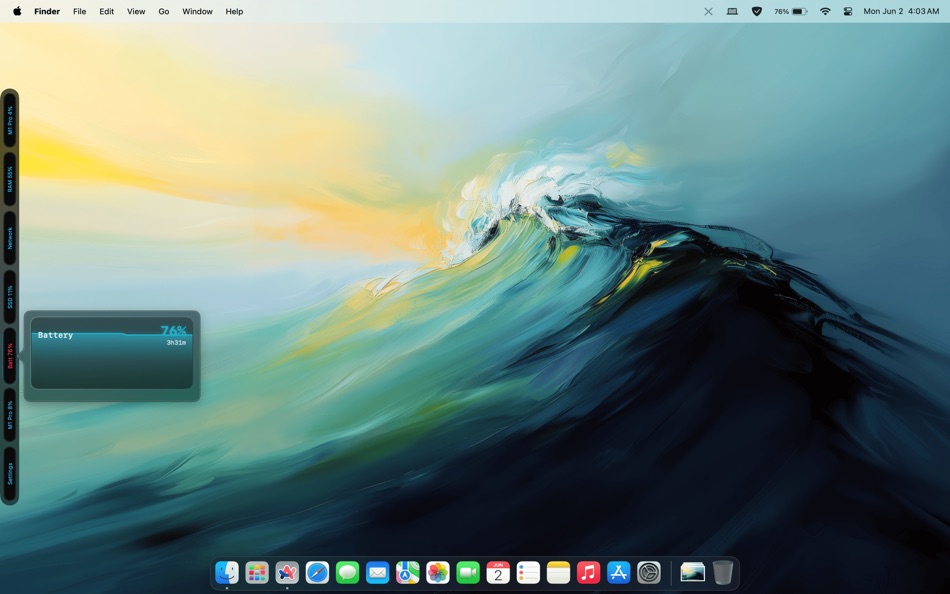This screenshot has height=594, width=950.
Task: Open Mail from the Dock
Action: 377,572
